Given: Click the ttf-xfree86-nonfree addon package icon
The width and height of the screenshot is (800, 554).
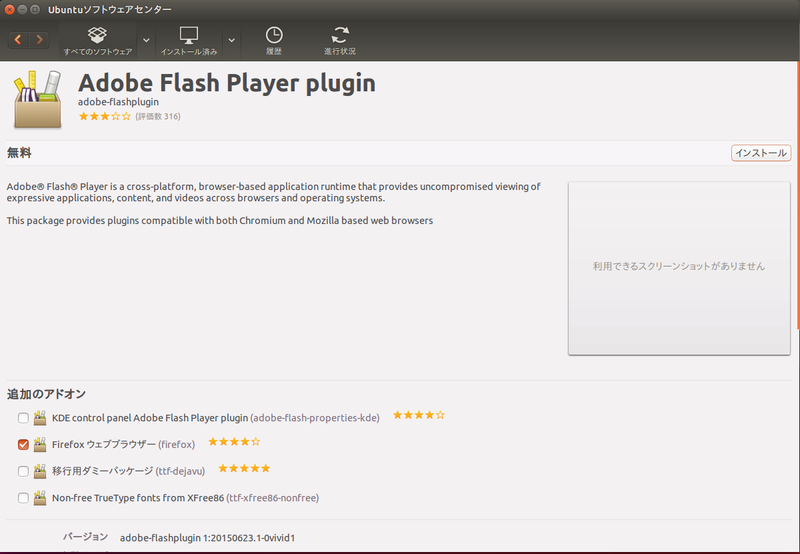Looking at the screenshot, I should pos(40,498).
